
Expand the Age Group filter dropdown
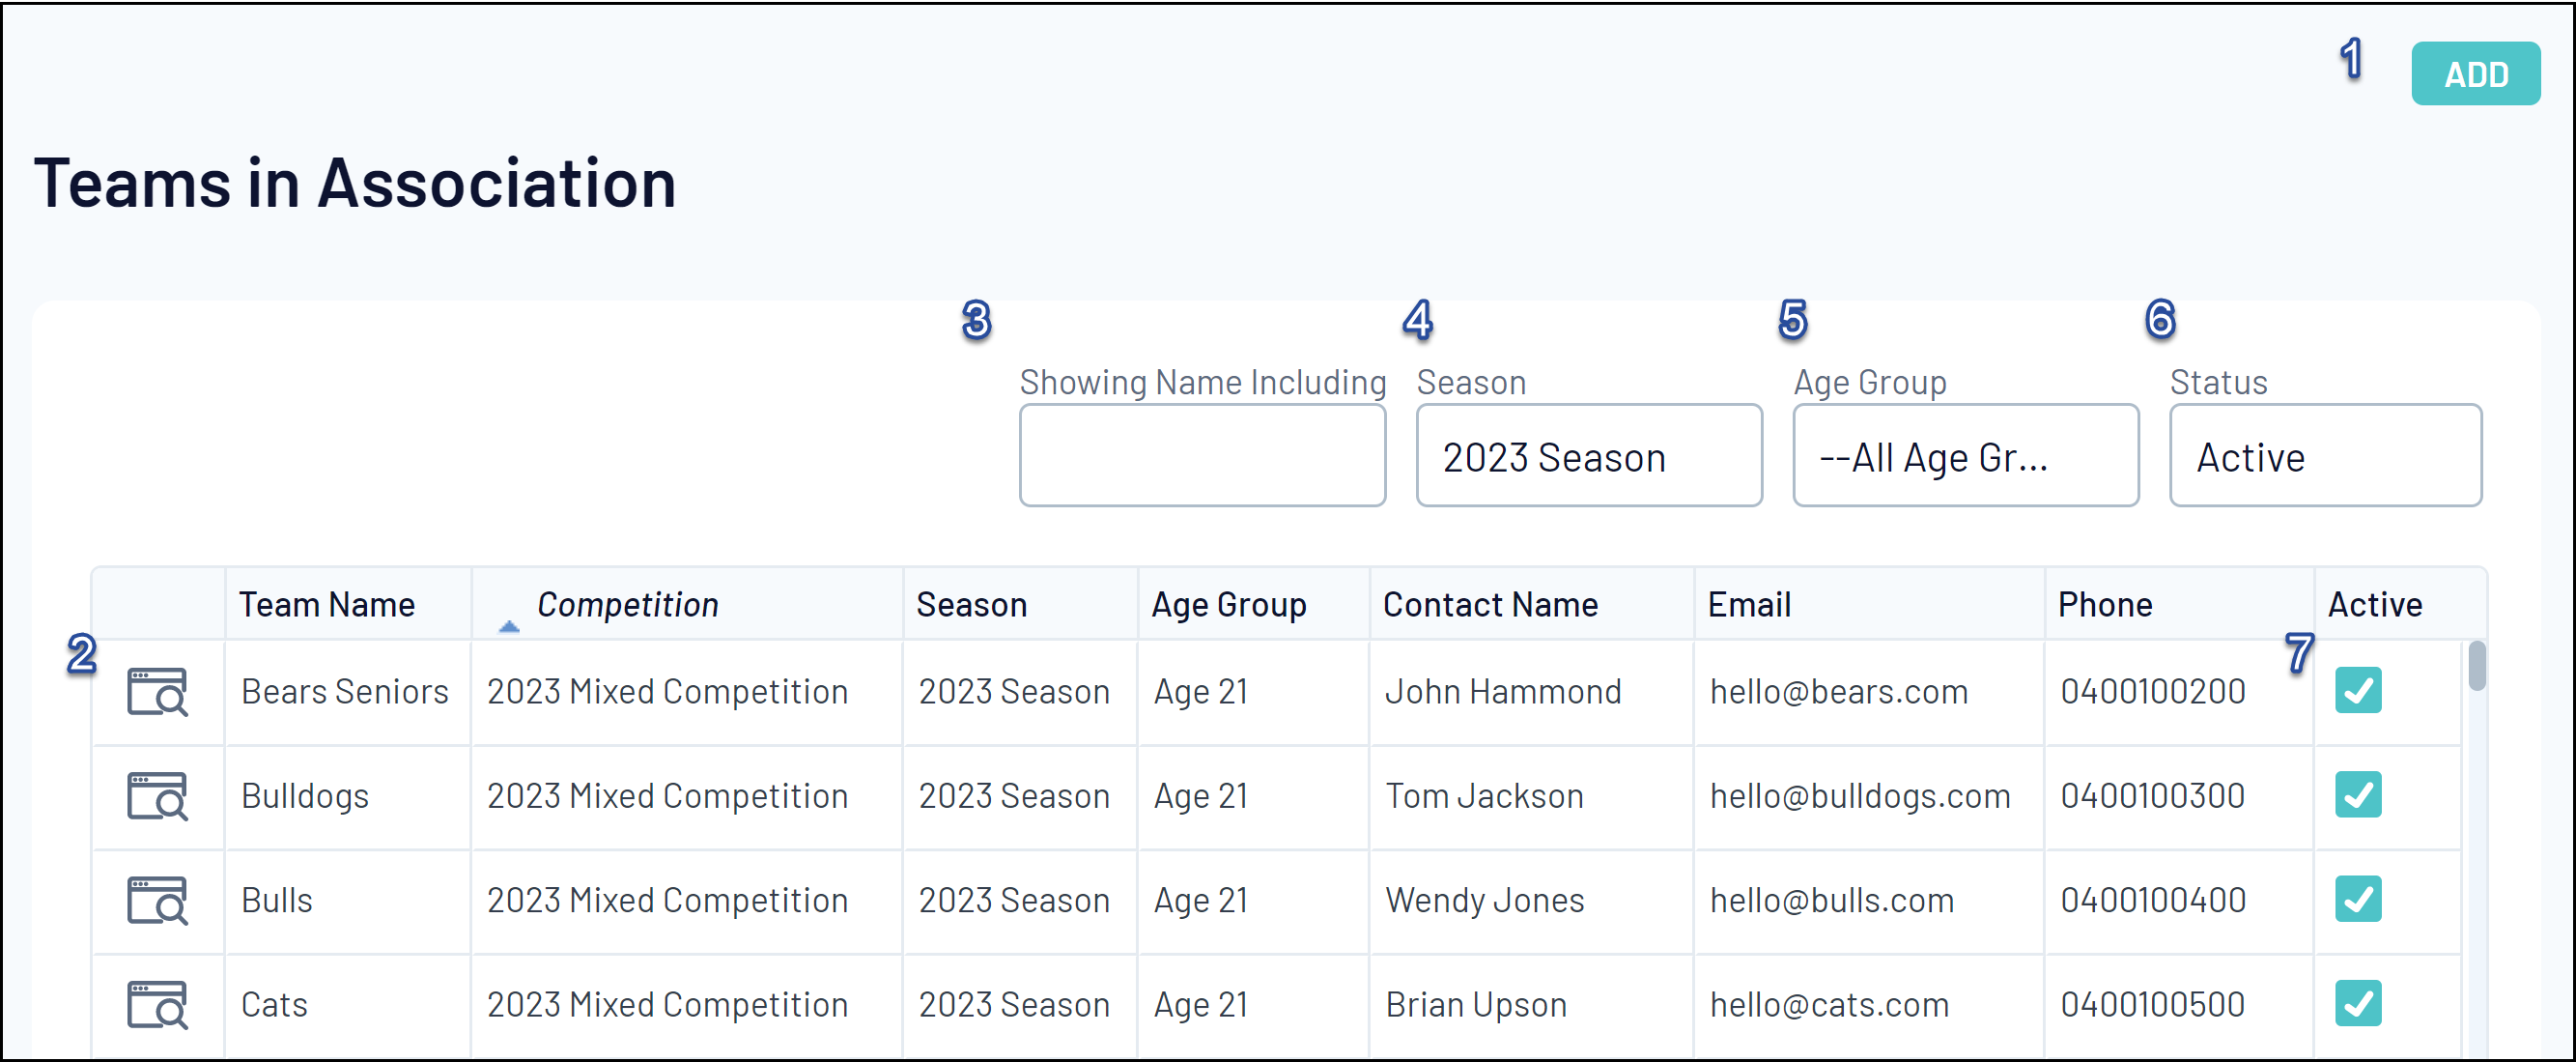(x=1965, y=456)
